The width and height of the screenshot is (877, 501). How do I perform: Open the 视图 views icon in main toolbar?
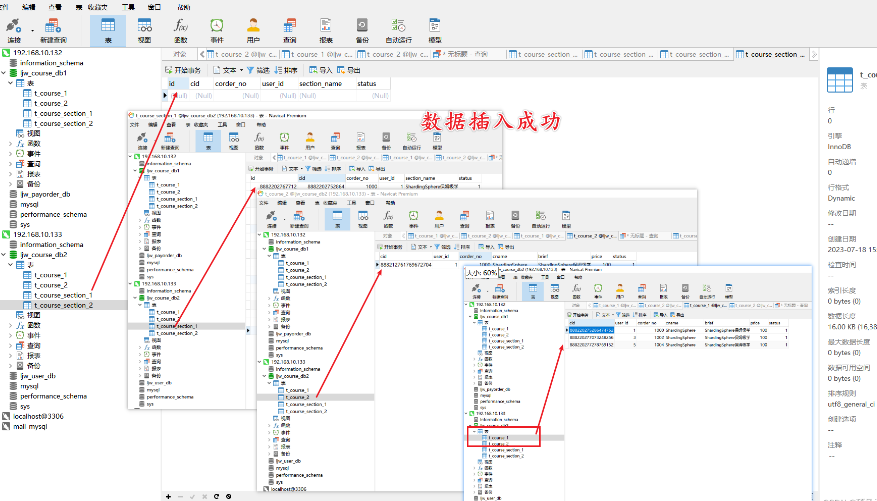coord(144,30)
